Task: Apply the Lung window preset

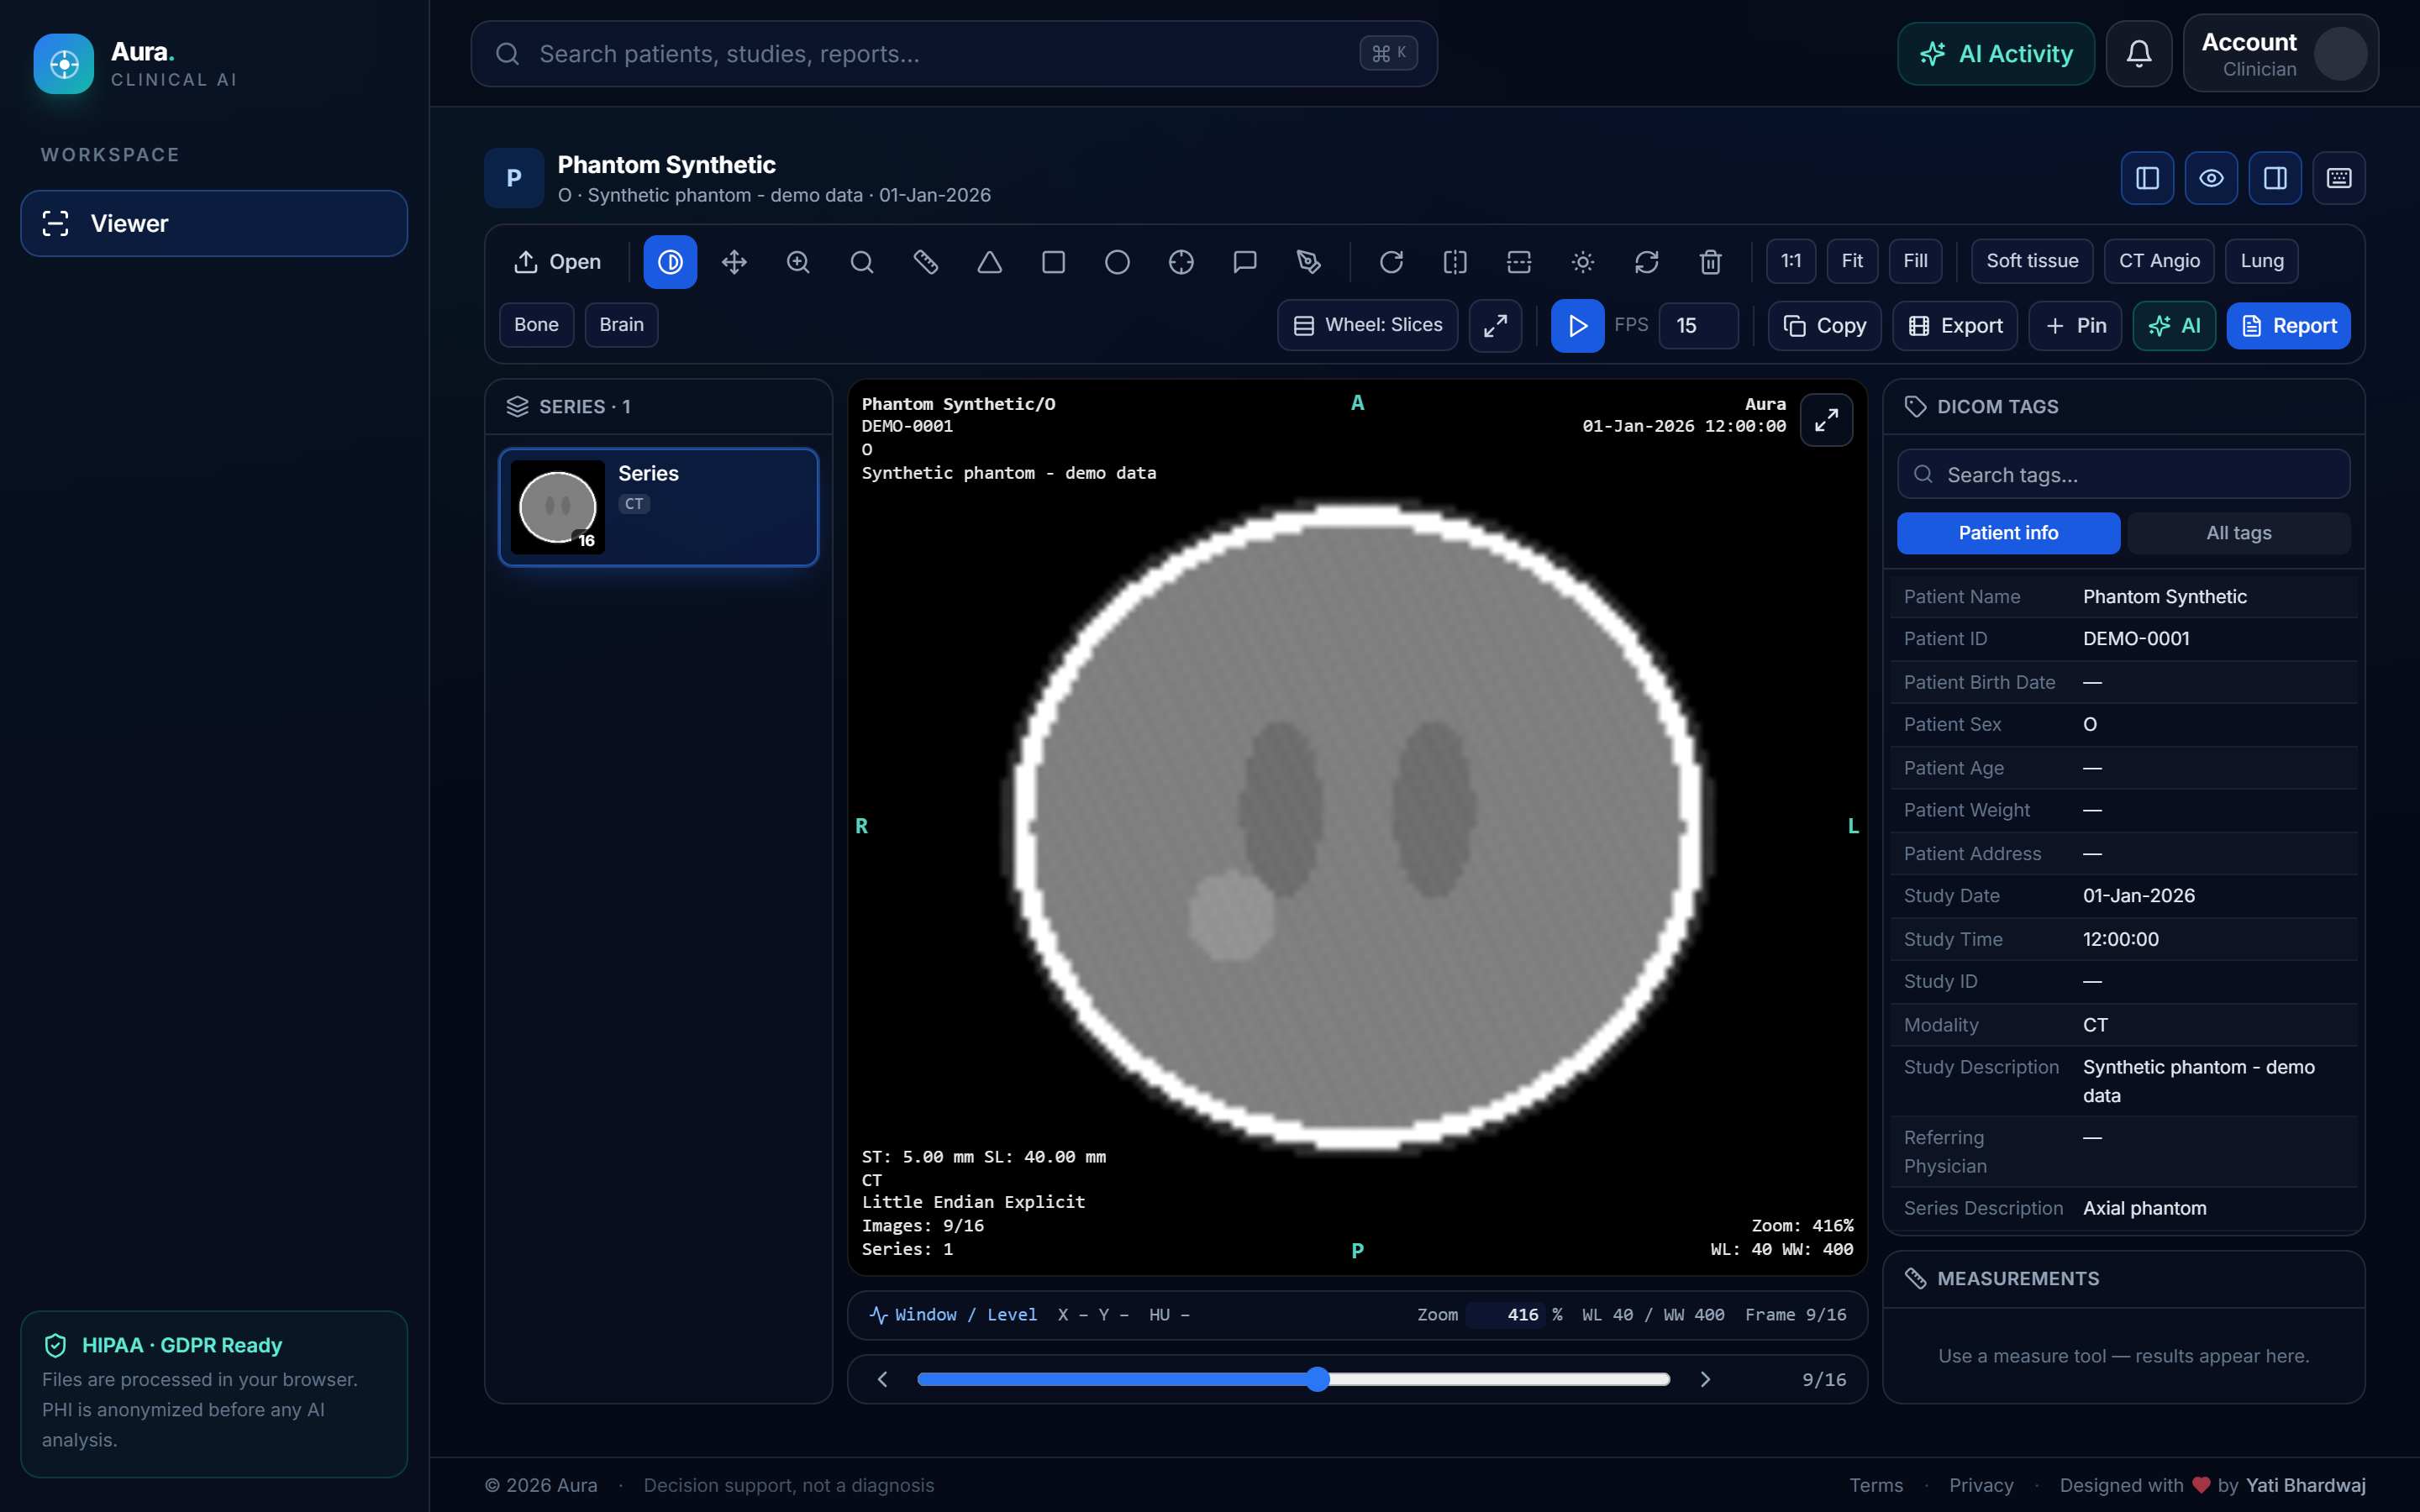Action: 2262,261
